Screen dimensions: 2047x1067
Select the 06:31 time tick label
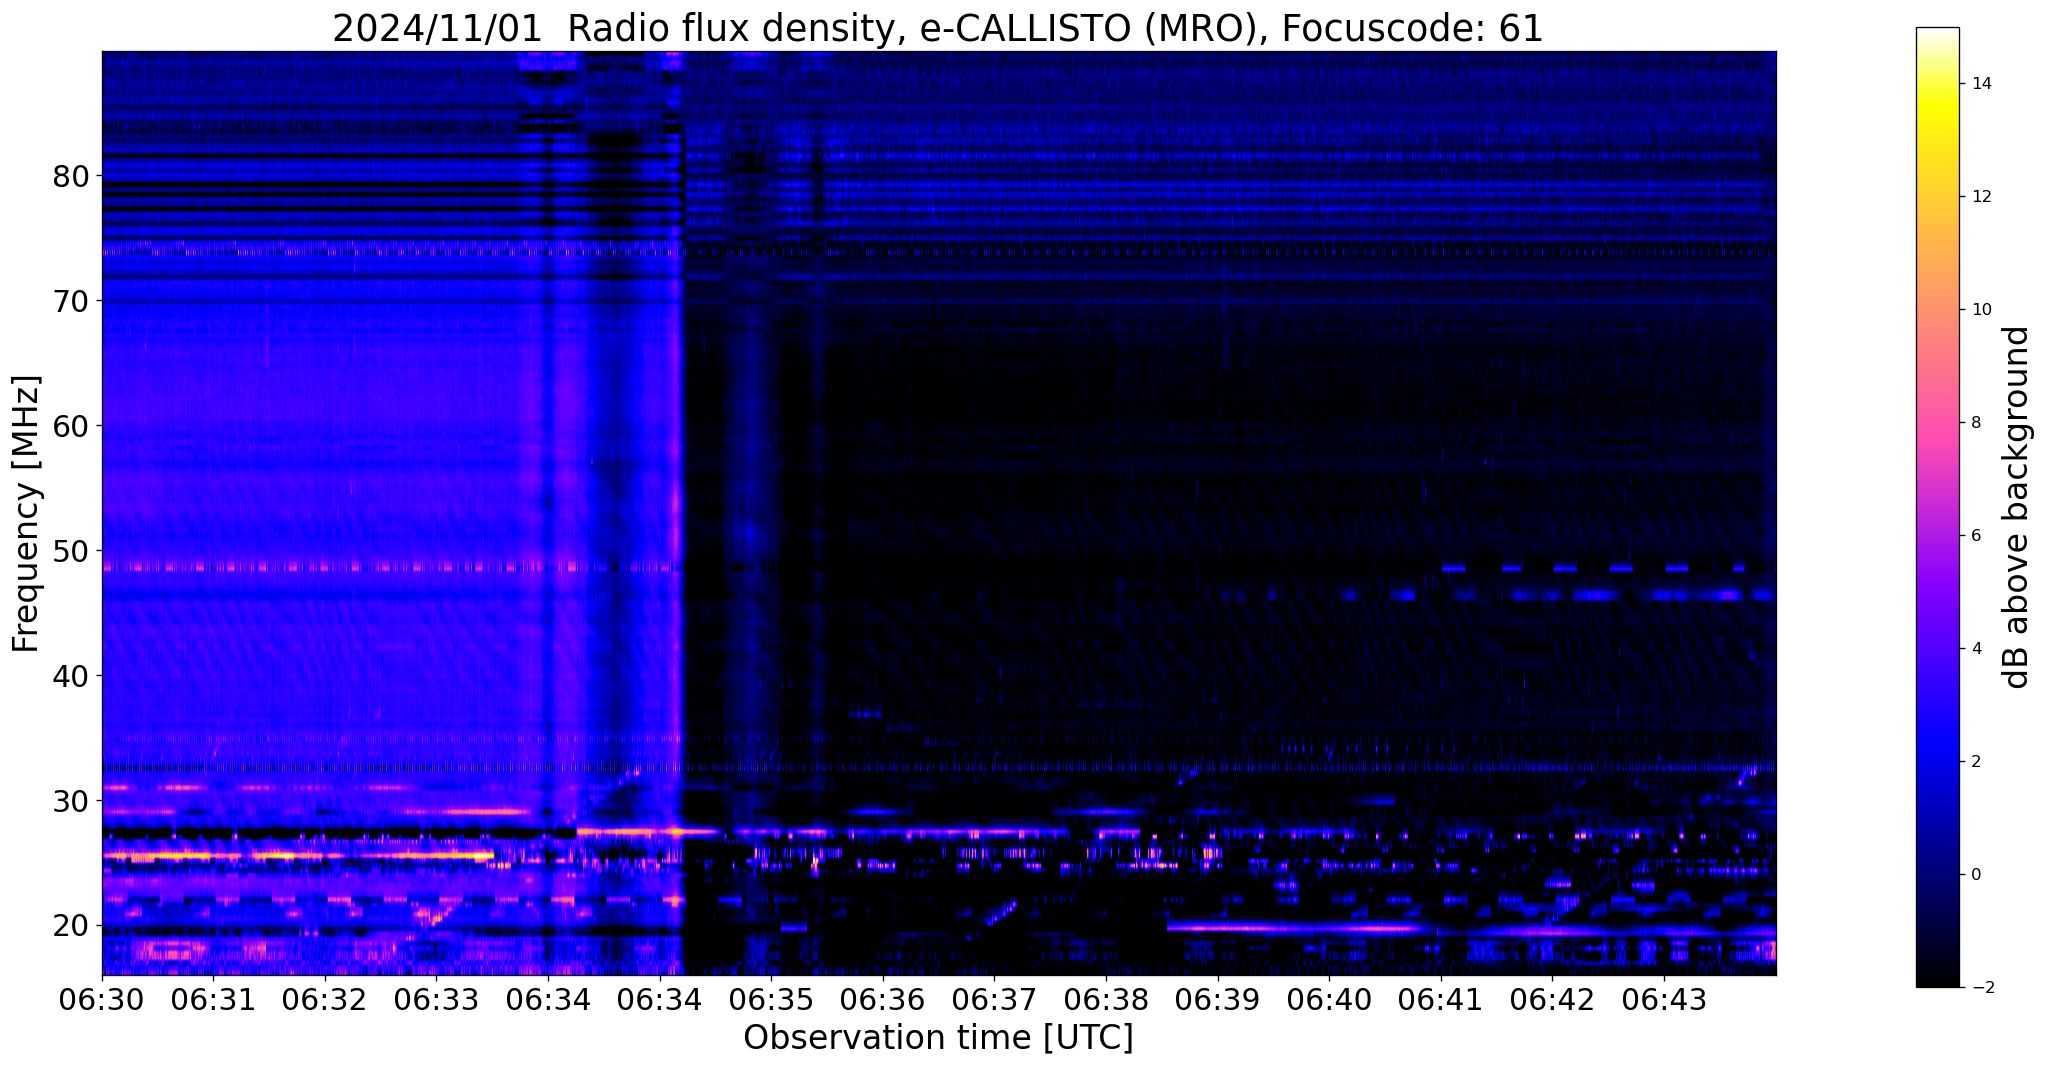(213, 999)
